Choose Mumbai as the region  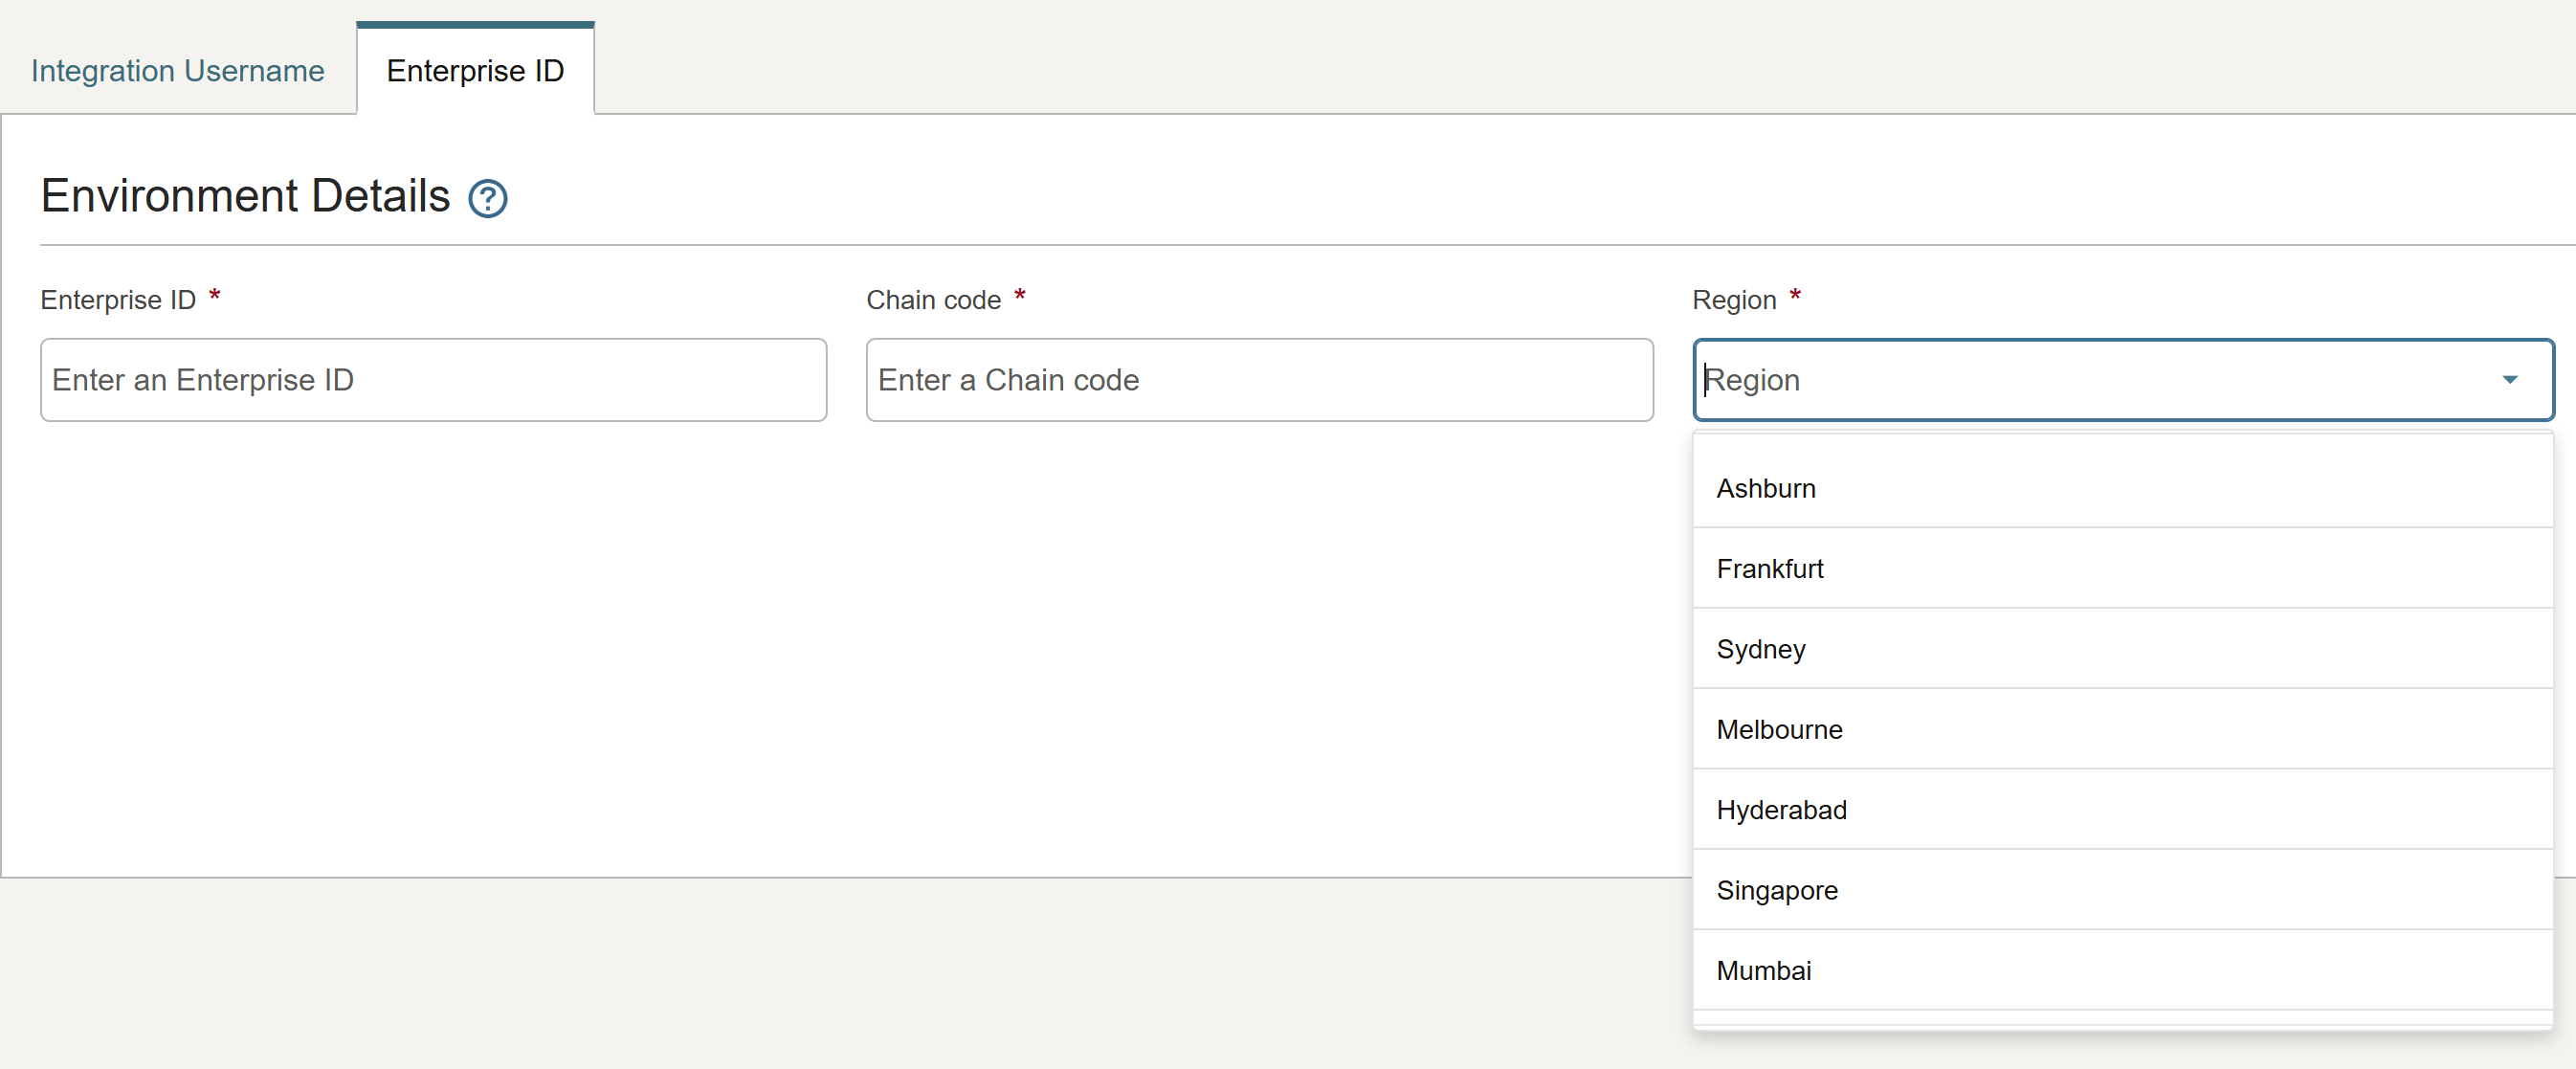coord(1763,971)
